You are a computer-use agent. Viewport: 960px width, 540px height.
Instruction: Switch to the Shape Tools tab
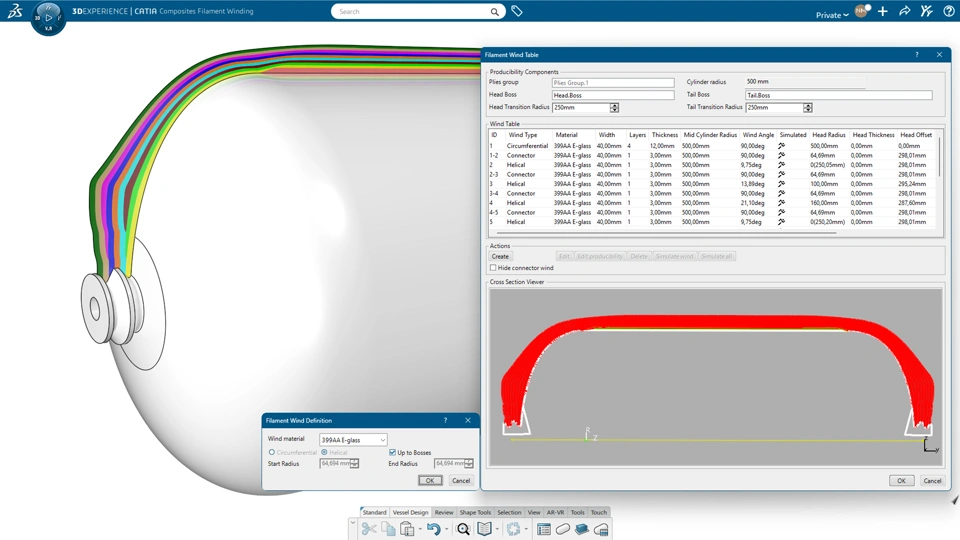click(x=475, y=512)
